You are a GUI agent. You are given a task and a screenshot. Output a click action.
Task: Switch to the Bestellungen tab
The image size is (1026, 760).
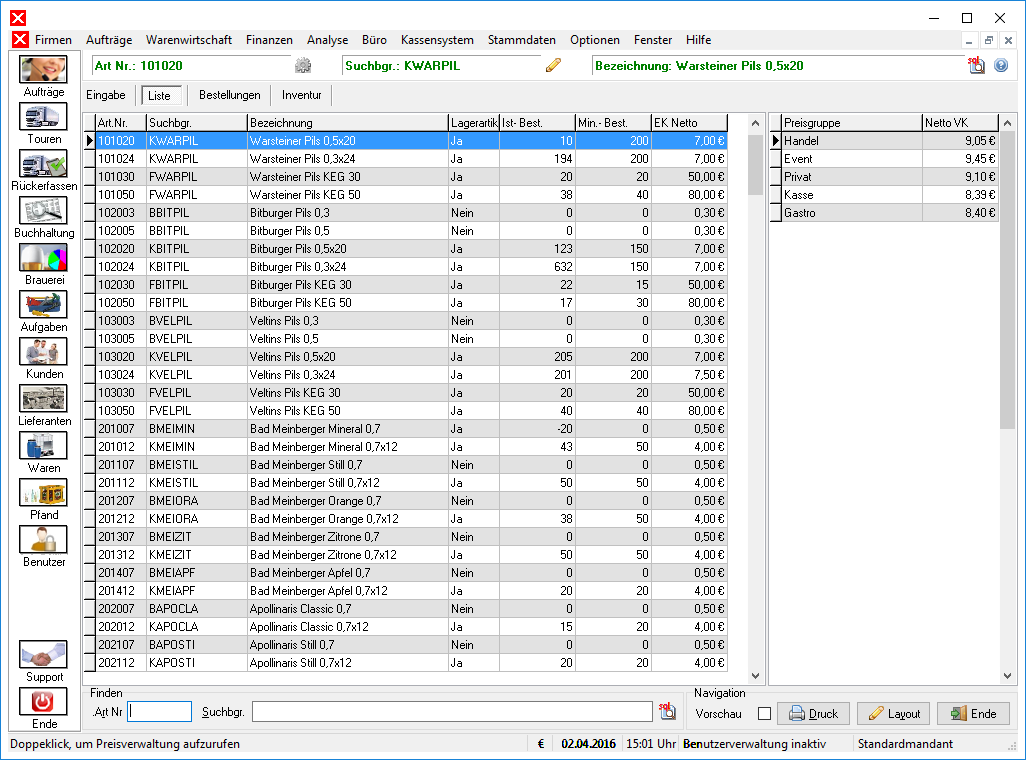230,95
